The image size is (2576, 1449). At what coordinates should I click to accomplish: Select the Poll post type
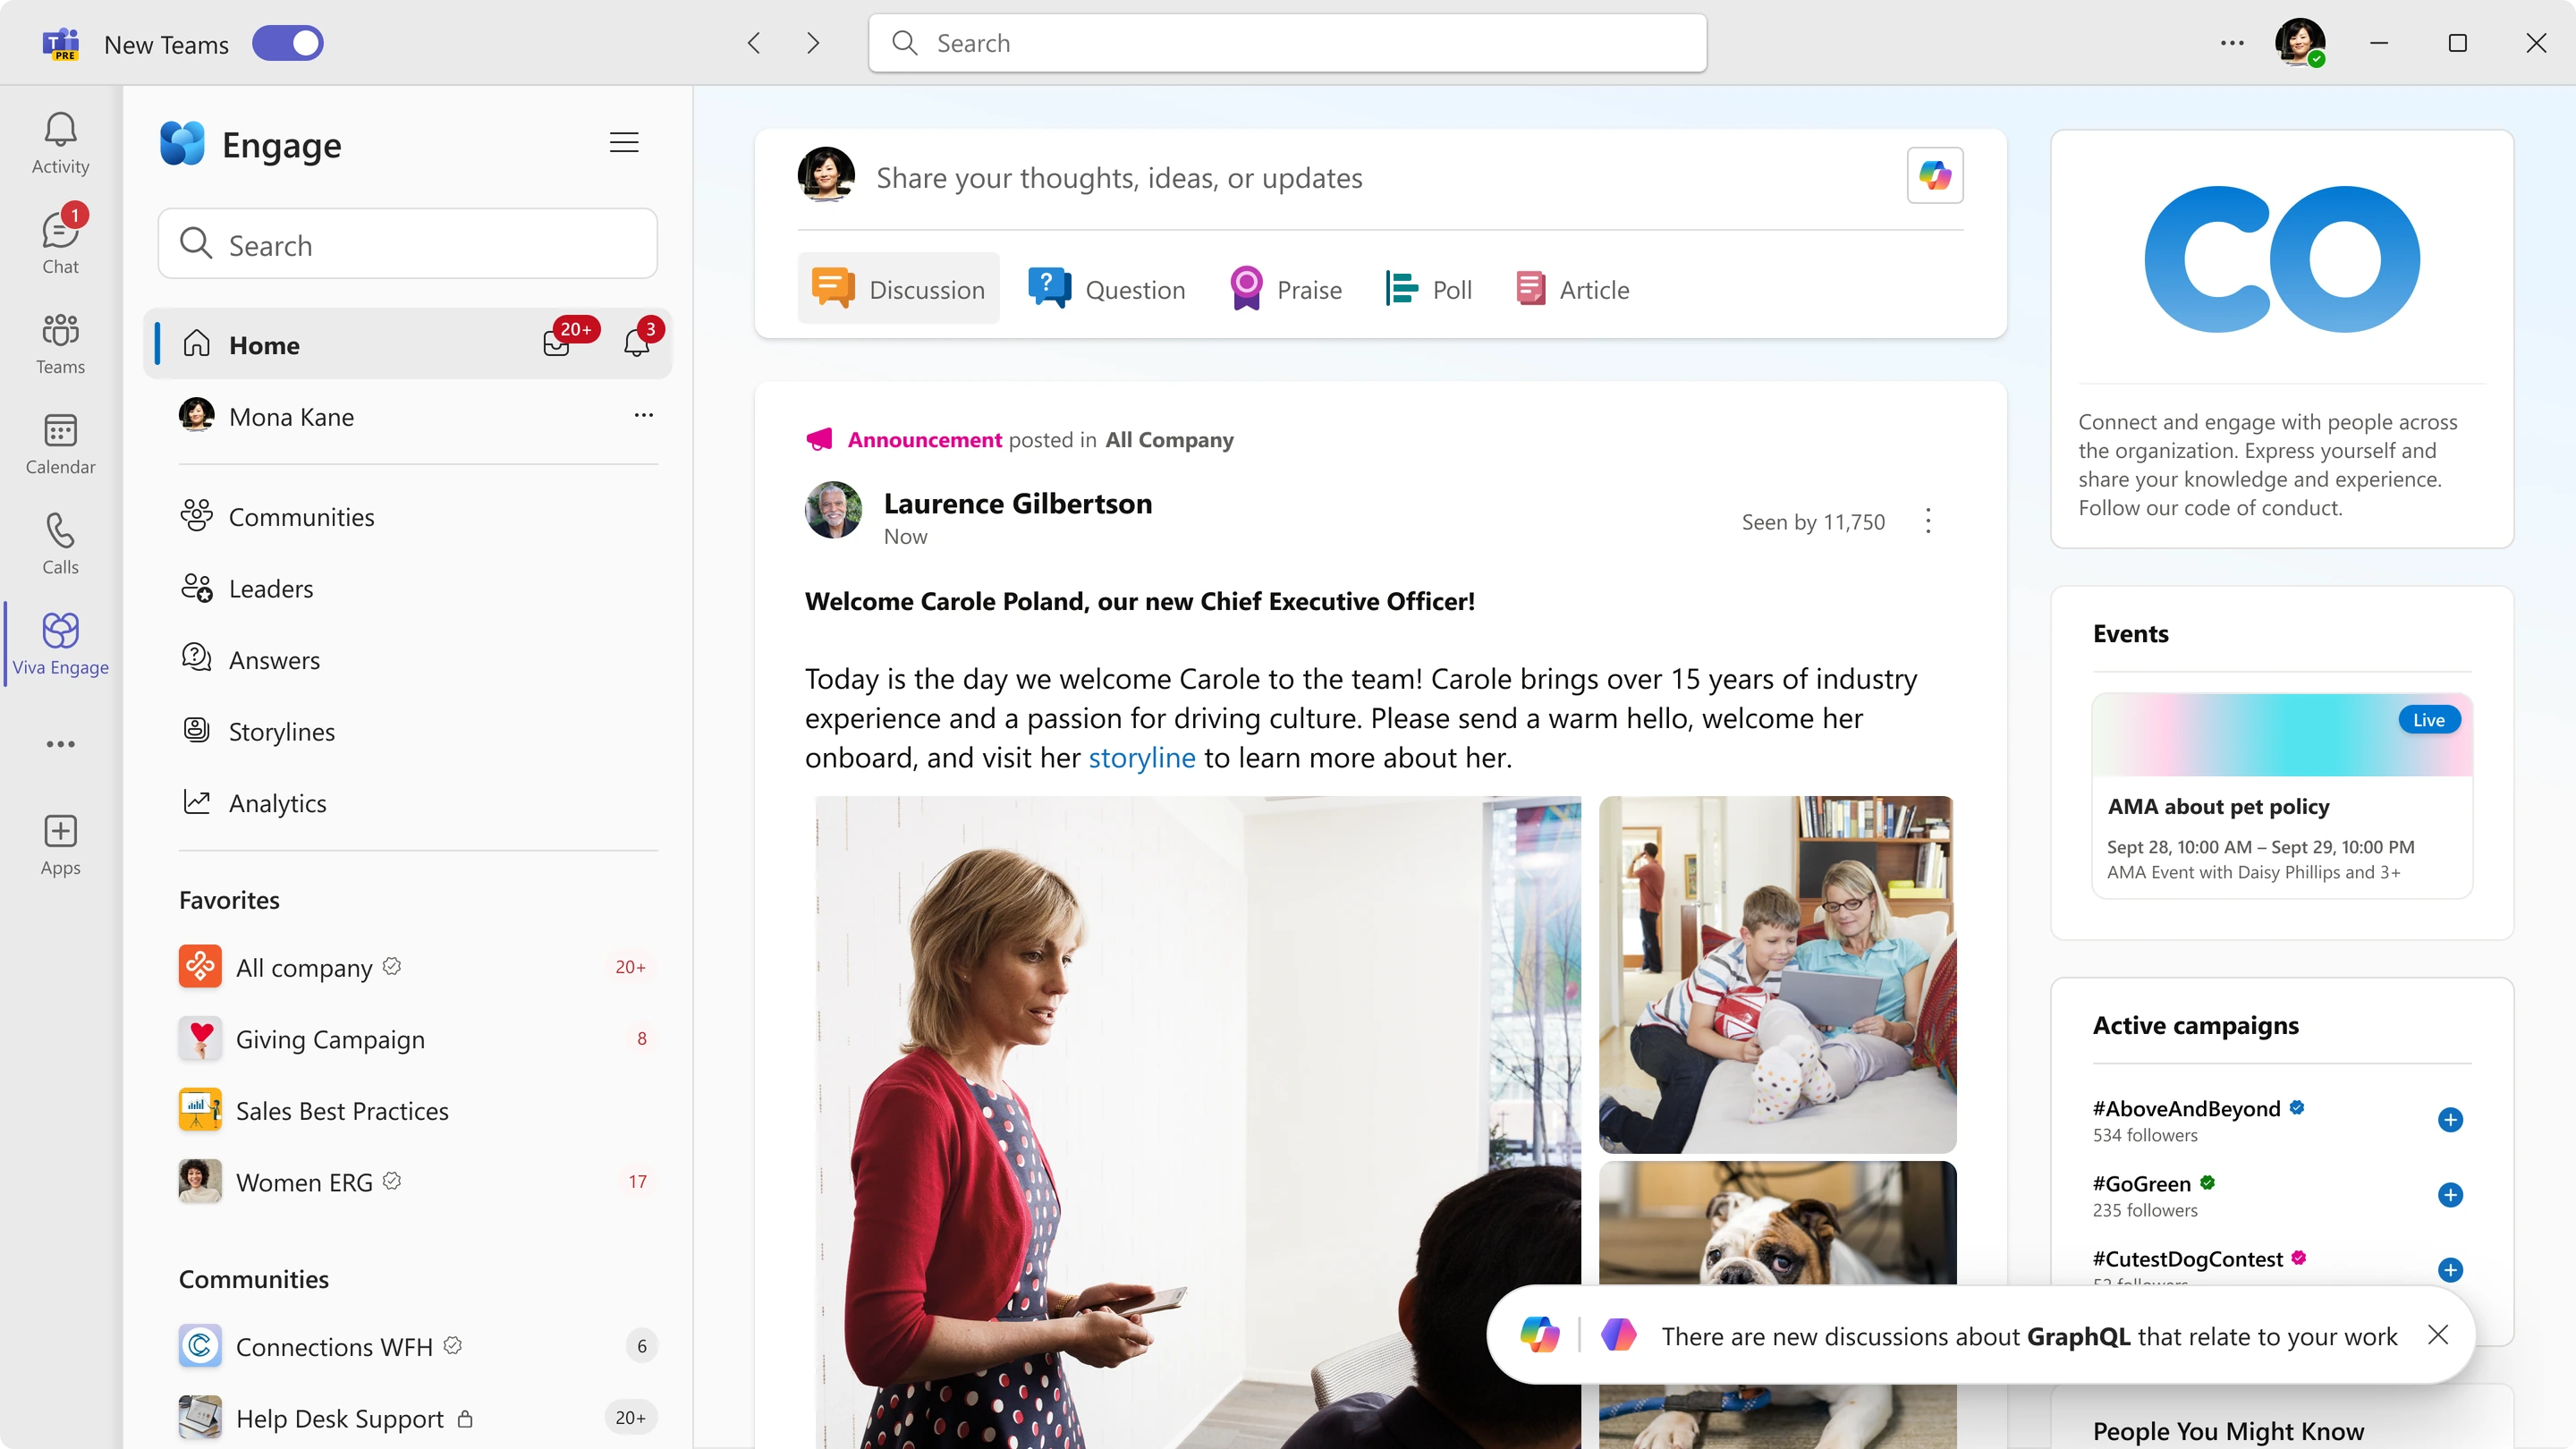[x=1428, y=289]
